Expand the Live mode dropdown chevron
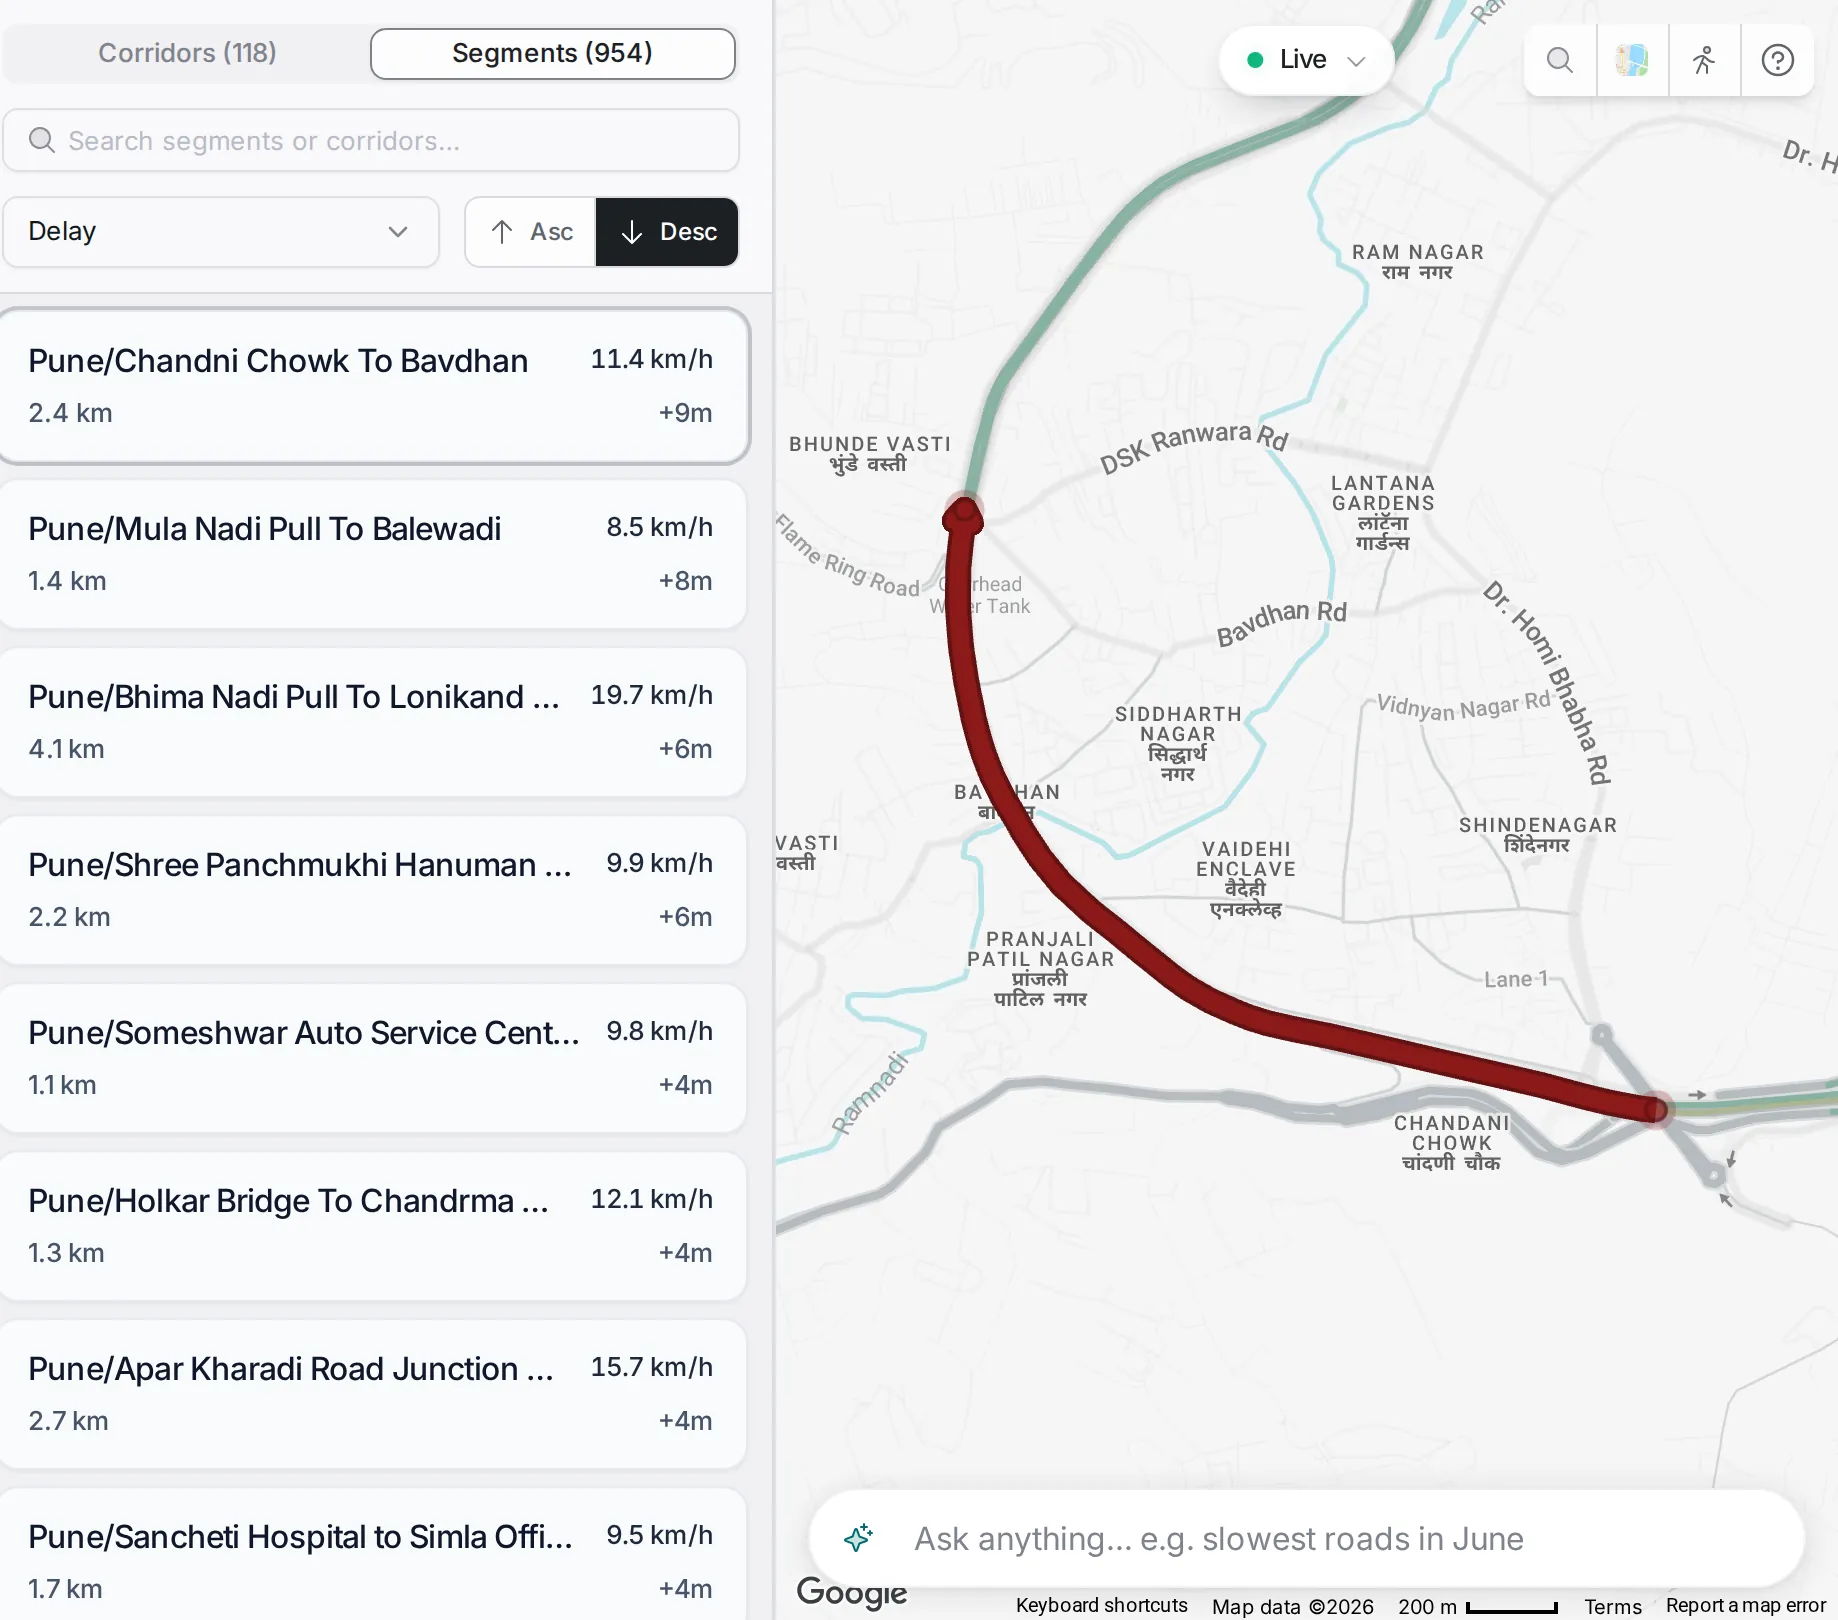Image resolution: width=1838 pixels, height=1620 pixels. (x=1356, y=61)
